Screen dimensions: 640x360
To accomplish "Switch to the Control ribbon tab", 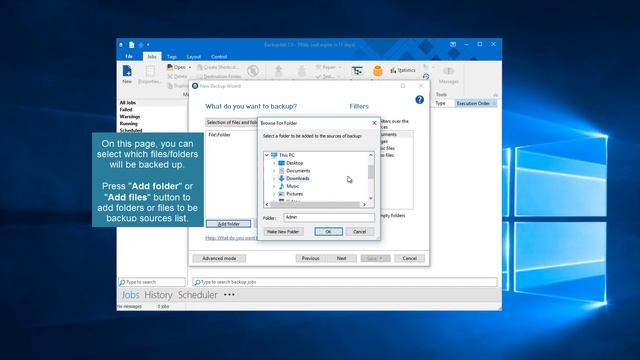I will (219, 57).
